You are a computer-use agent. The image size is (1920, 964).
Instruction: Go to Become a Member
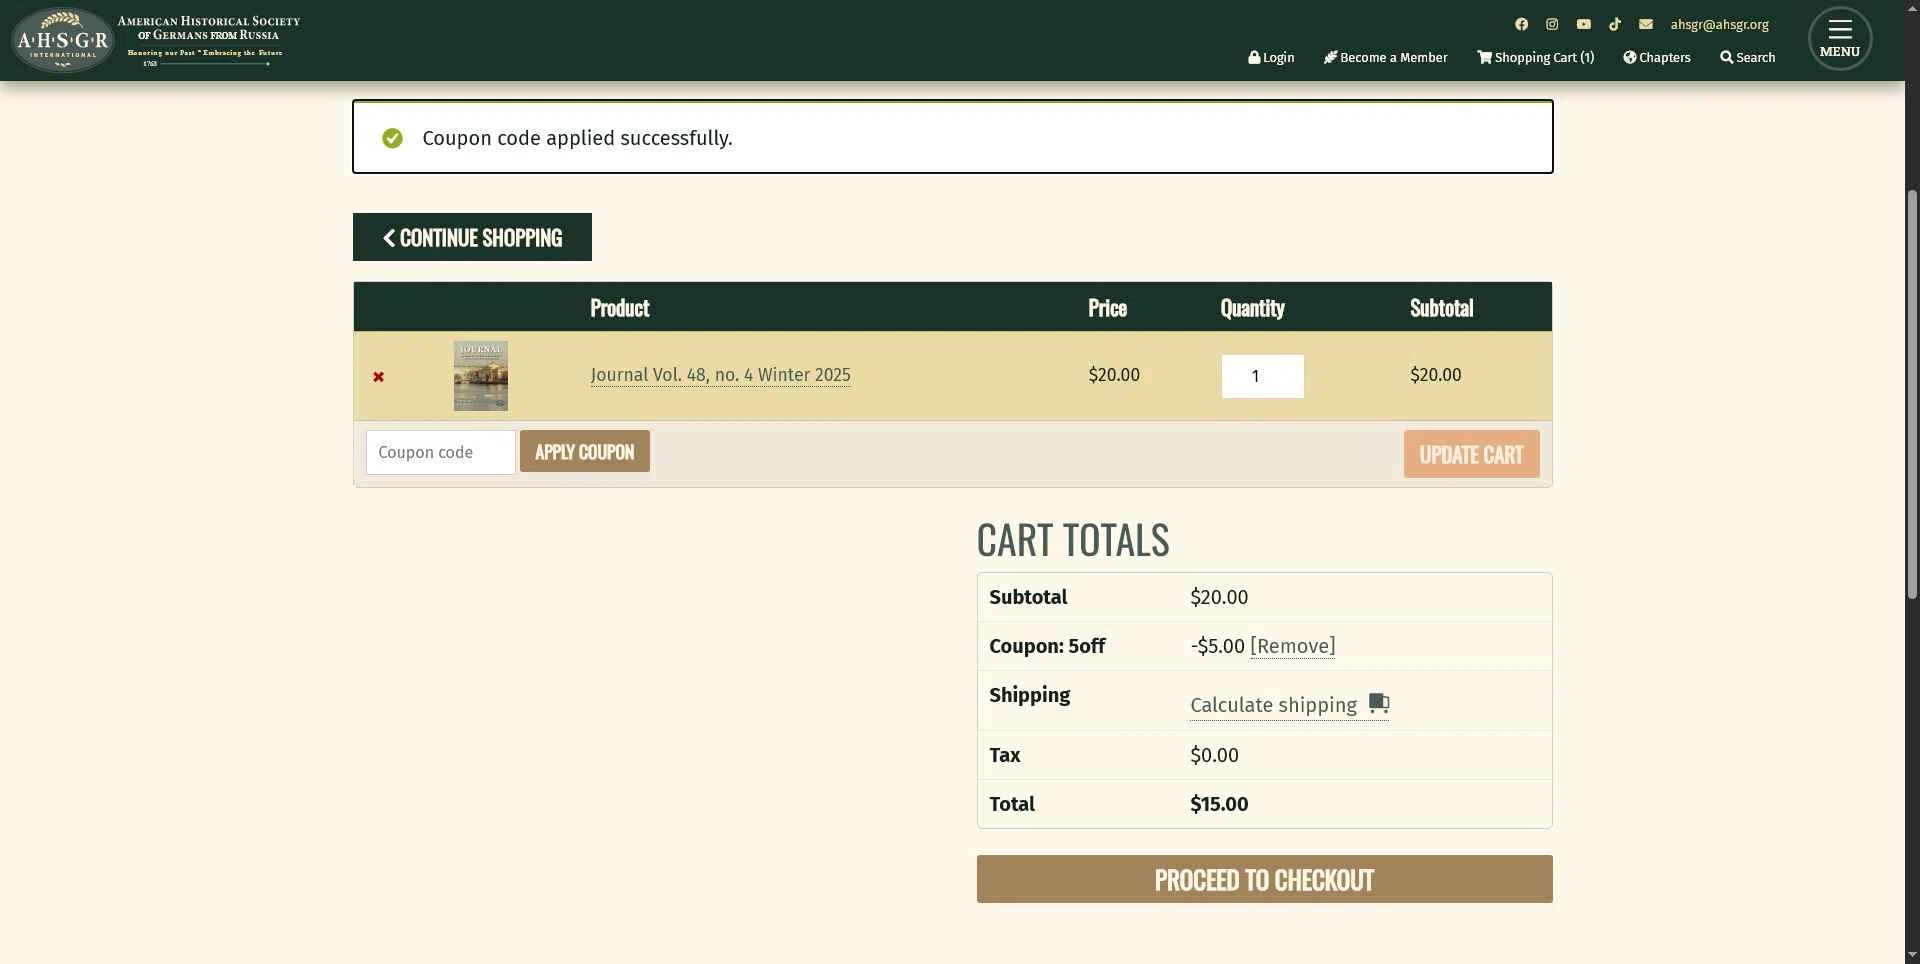[x=1385, y=57]
